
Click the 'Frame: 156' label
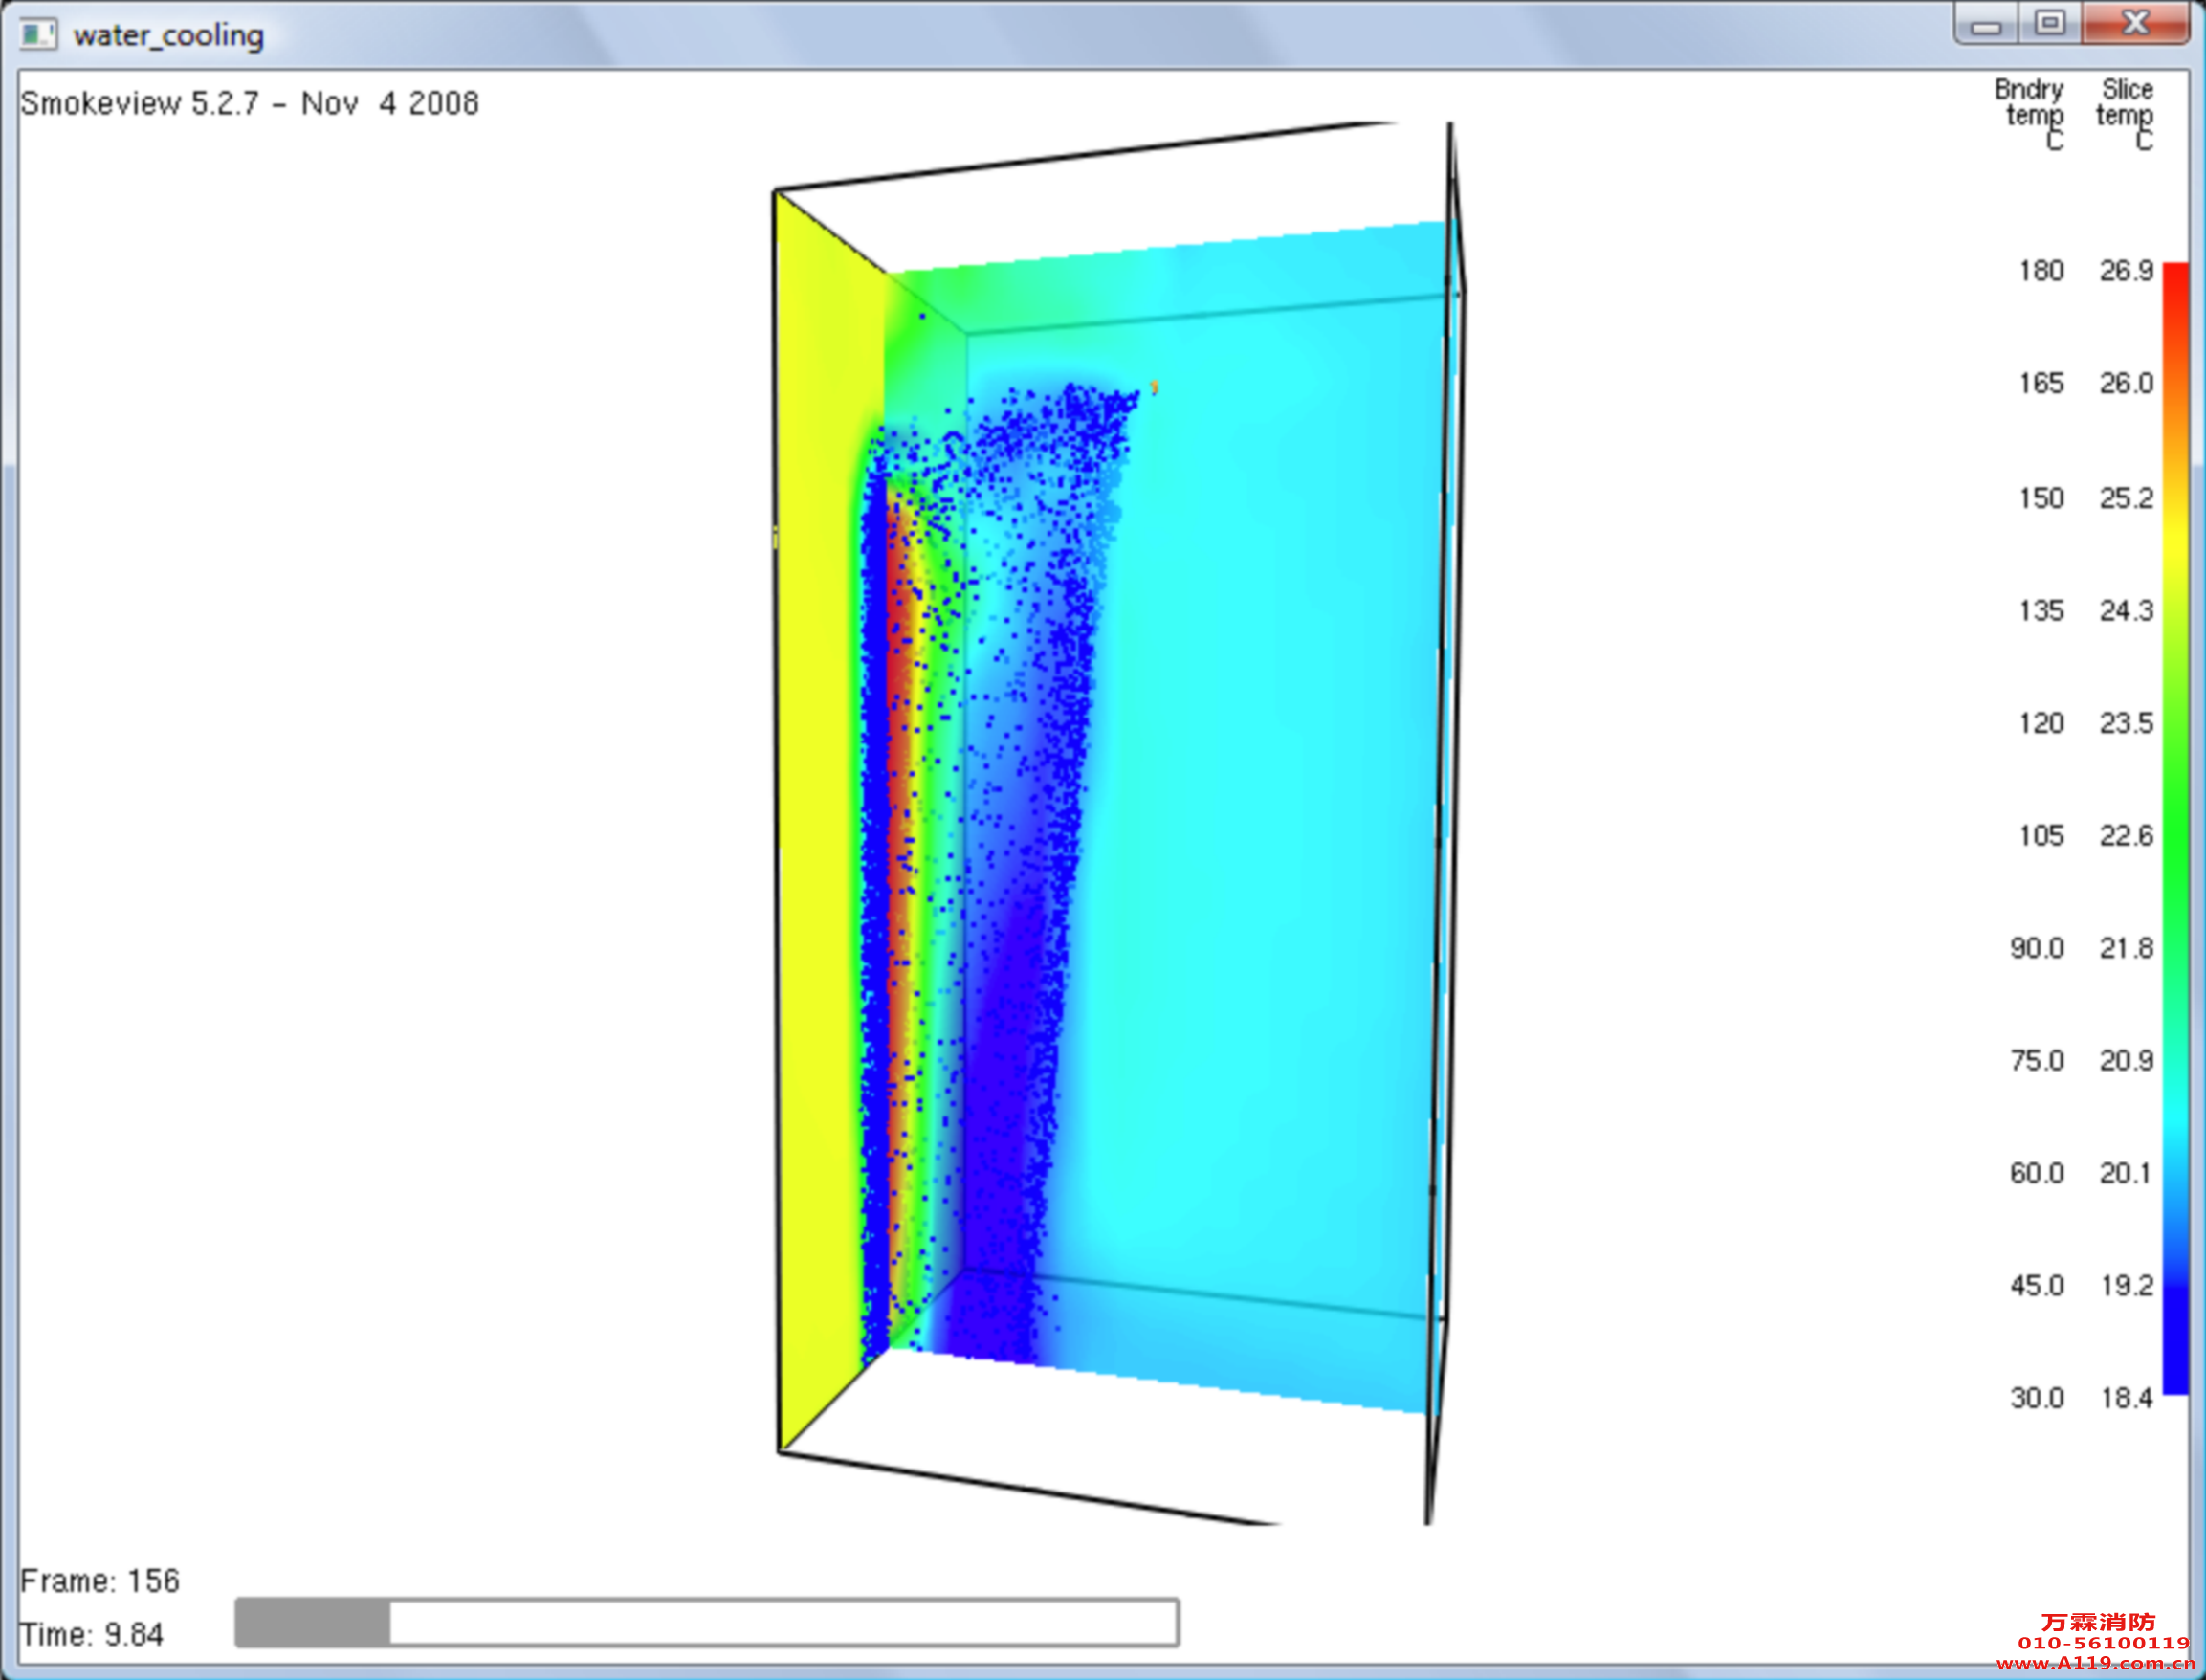tap(100, 1581)
